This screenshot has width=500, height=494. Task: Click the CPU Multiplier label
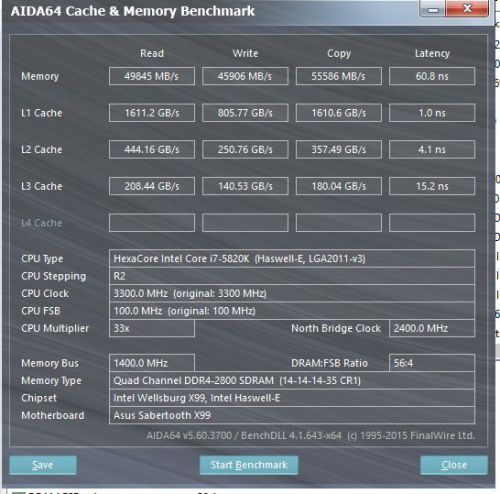point(55,329)
